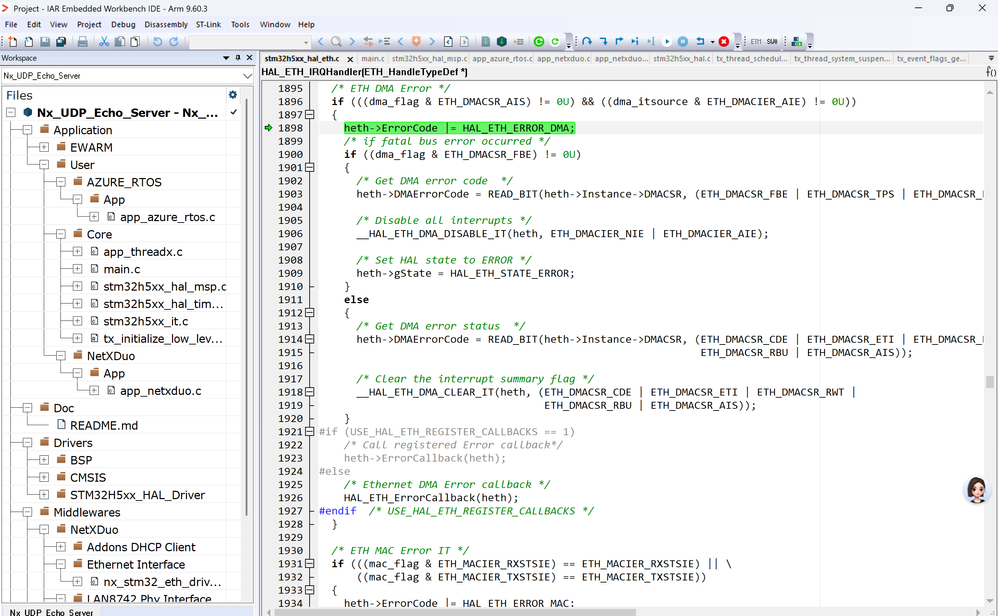The height and width of the screenshot is (616, 998).
Task: Expand the STM32H5xx_HAL_Driver folder
Action: tap(44, 495)
